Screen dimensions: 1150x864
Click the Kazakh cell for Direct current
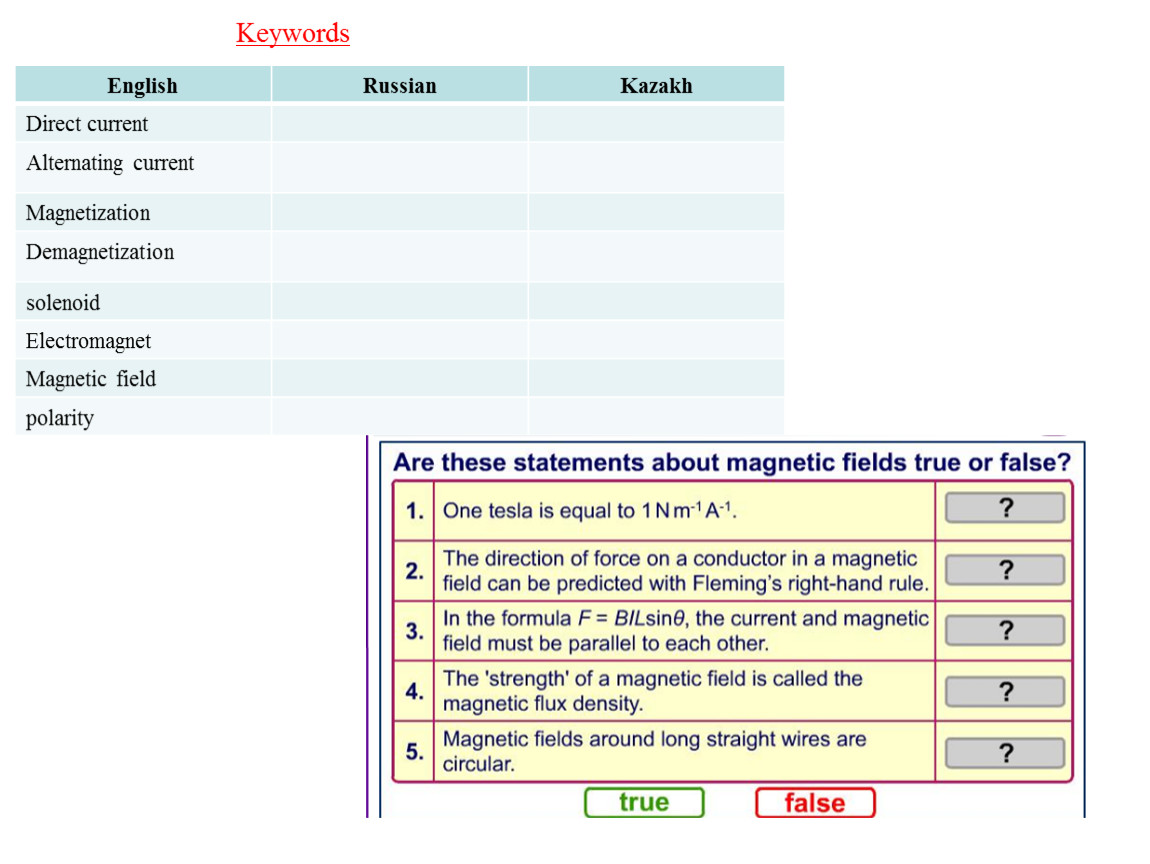click(x=656, y=123)
